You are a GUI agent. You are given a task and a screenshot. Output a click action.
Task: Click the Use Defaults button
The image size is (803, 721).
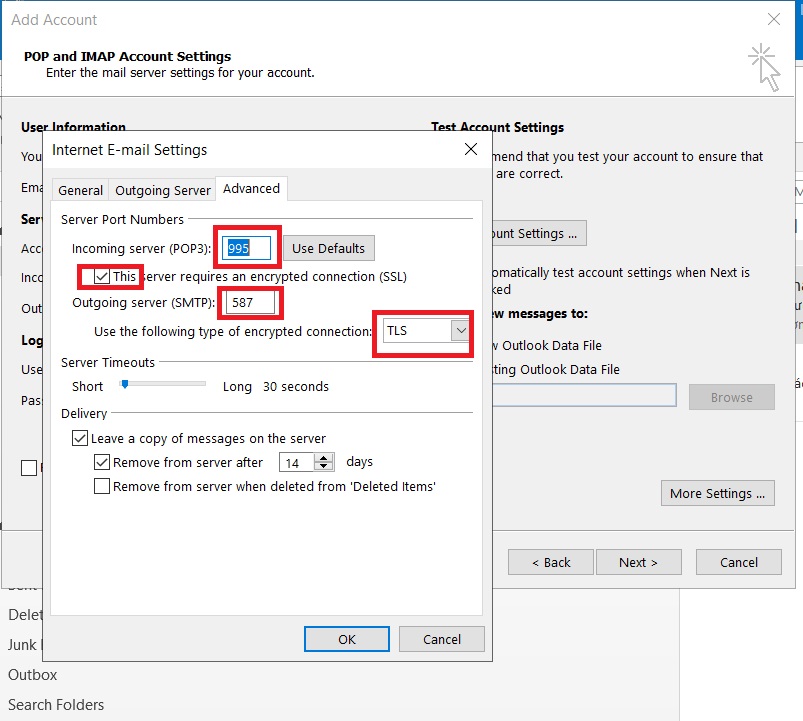[x=329, y=248]
